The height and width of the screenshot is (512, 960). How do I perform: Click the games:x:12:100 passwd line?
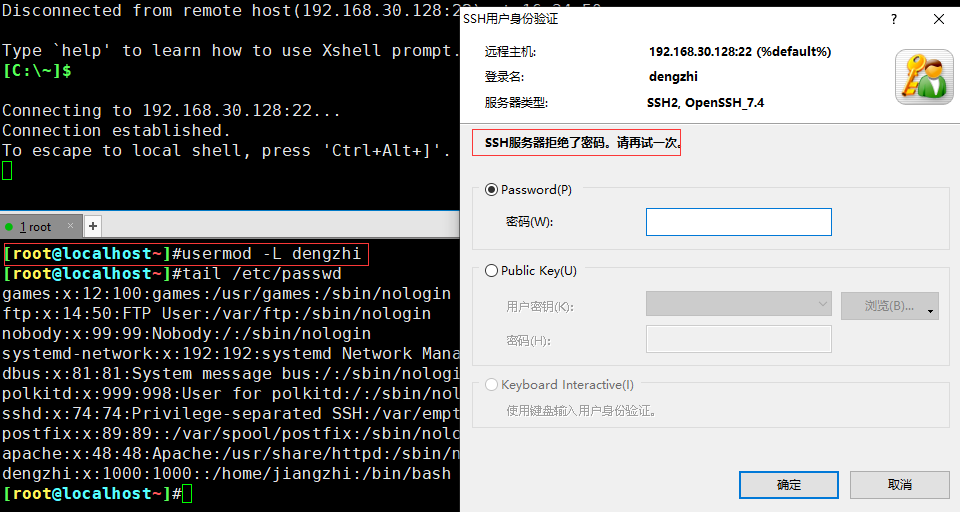[227, 294]
